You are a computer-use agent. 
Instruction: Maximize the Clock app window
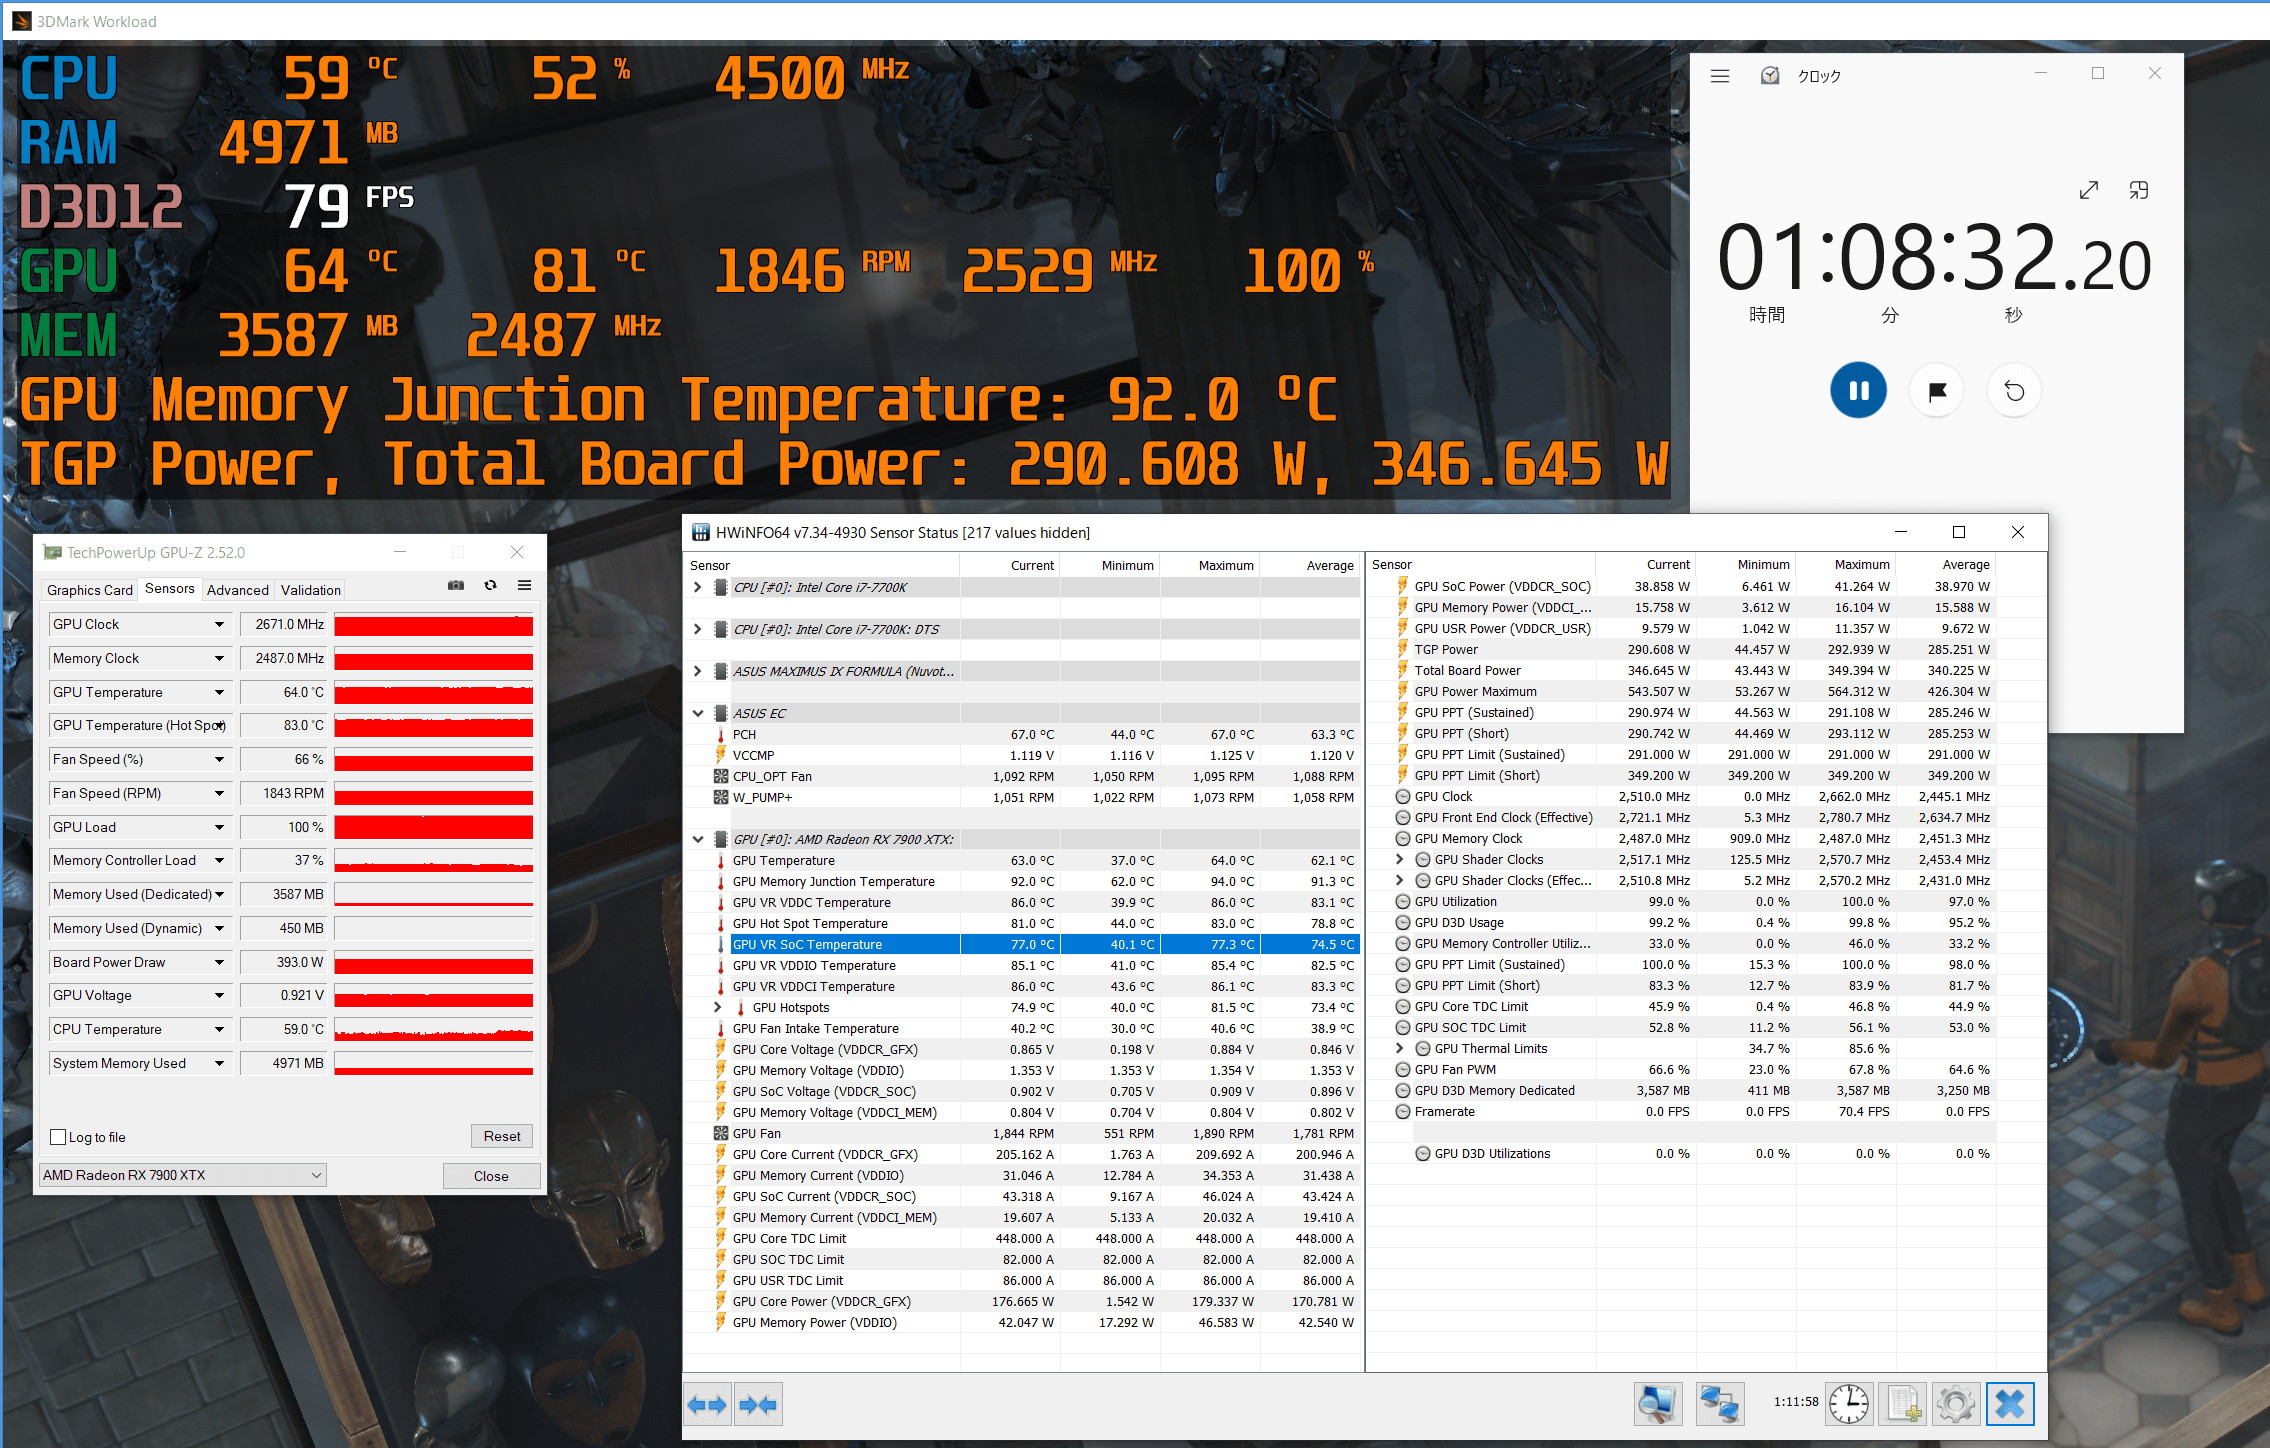pyautogui.click(x=2098, y=73)
